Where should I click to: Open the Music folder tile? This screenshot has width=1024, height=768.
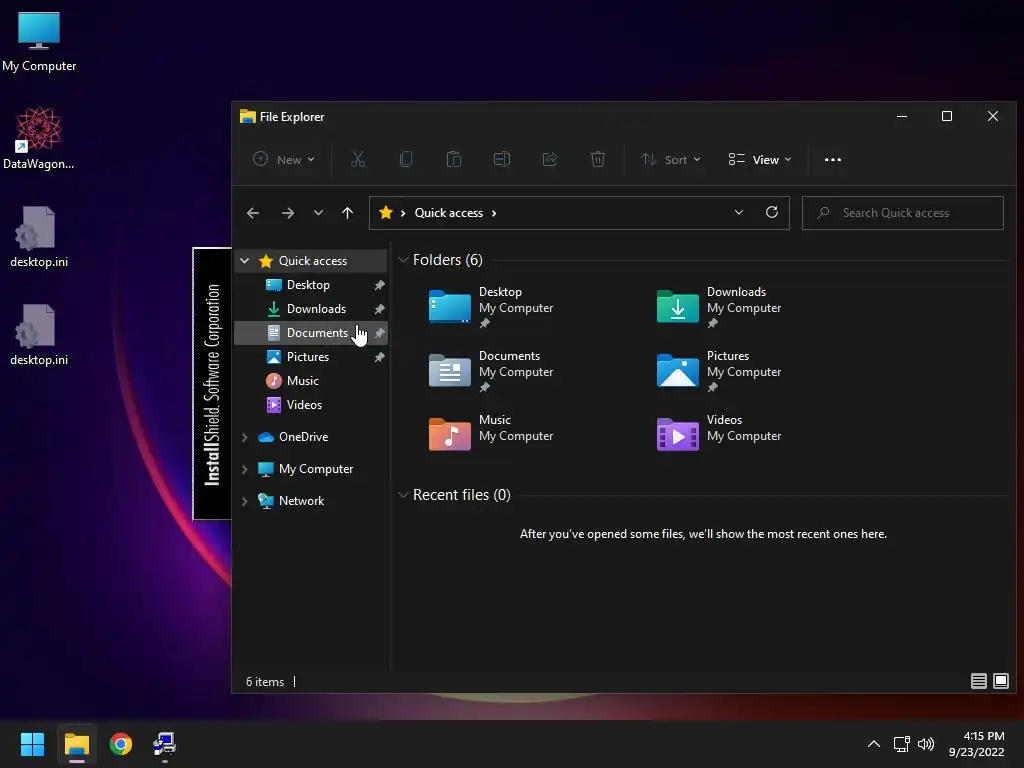coord(491,432)
